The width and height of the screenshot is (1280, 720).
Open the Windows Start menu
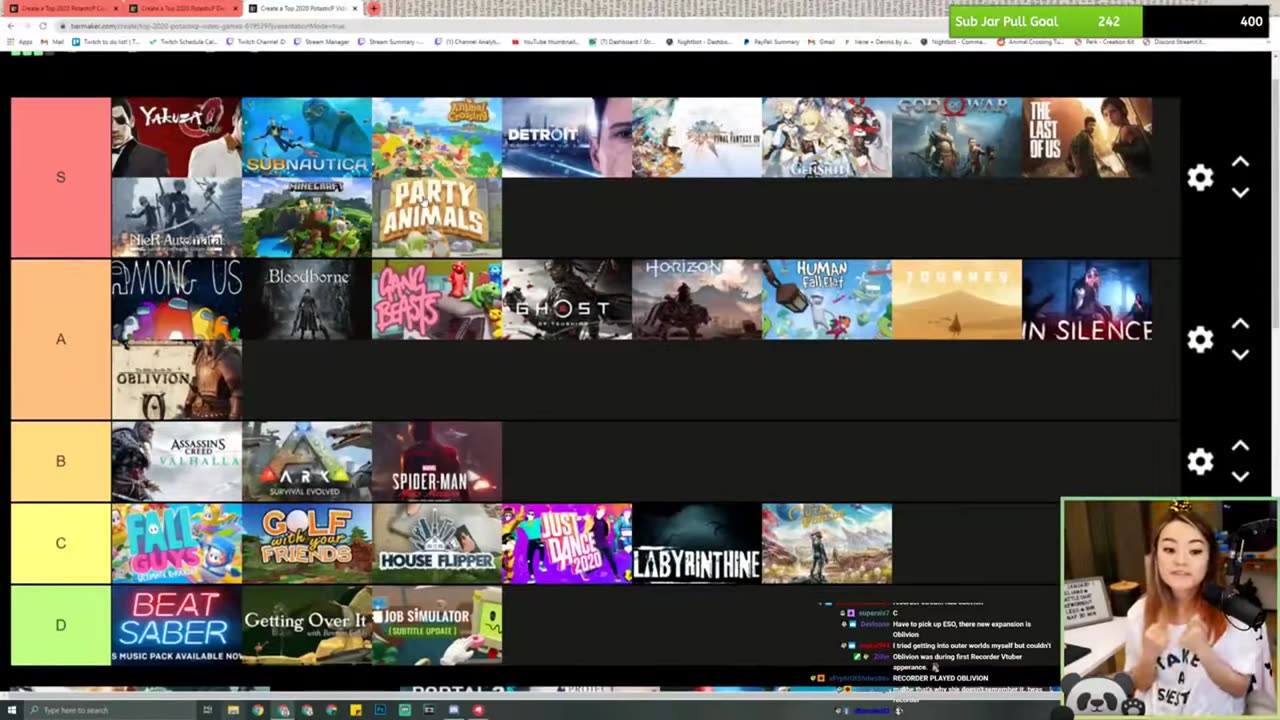13,710
